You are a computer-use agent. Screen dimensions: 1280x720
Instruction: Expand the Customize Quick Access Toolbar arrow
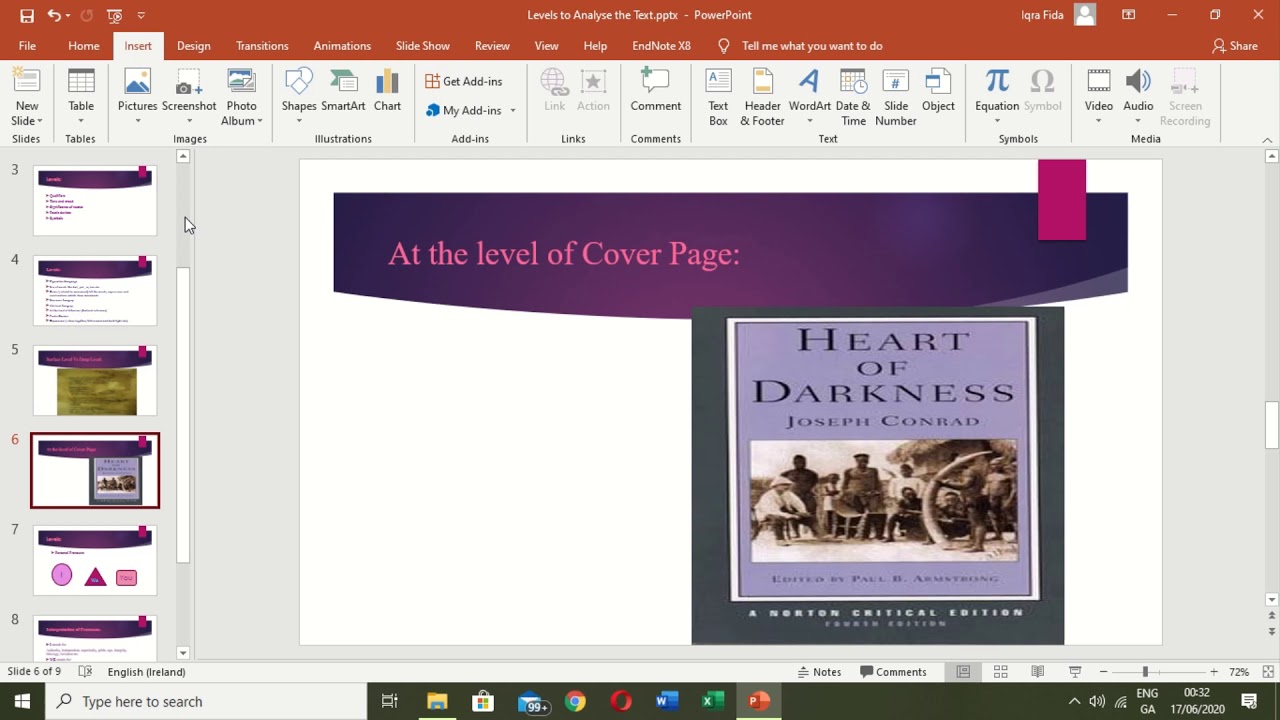(x=141, y=15)
